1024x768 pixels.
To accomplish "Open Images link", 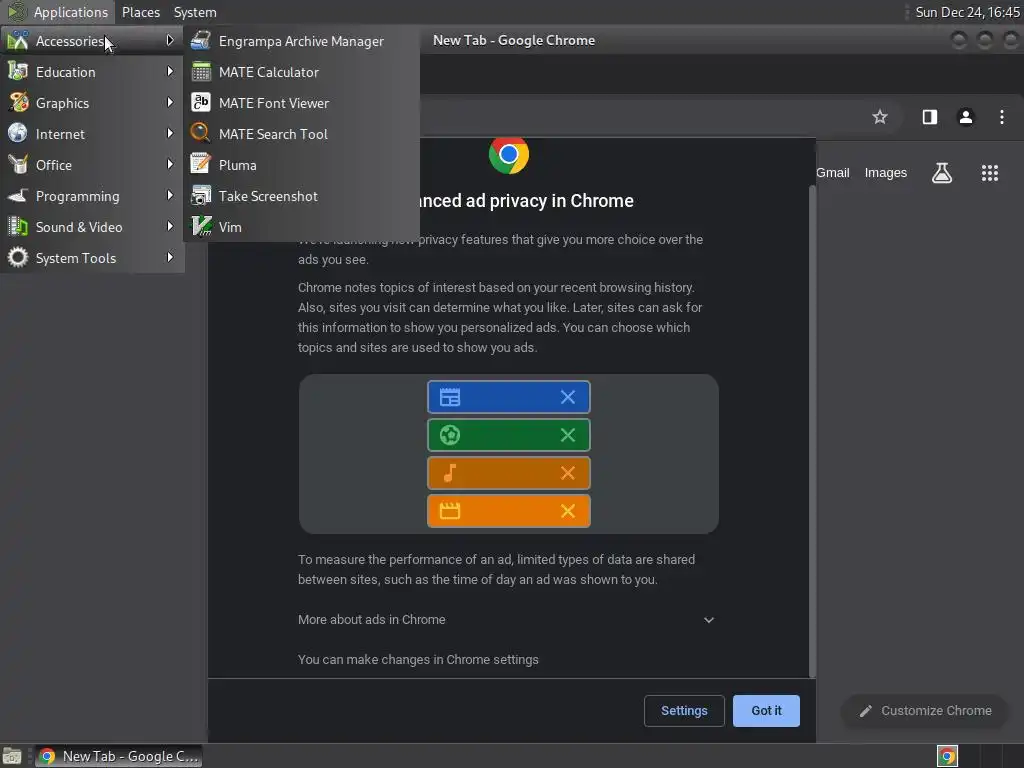I will 886,172.
